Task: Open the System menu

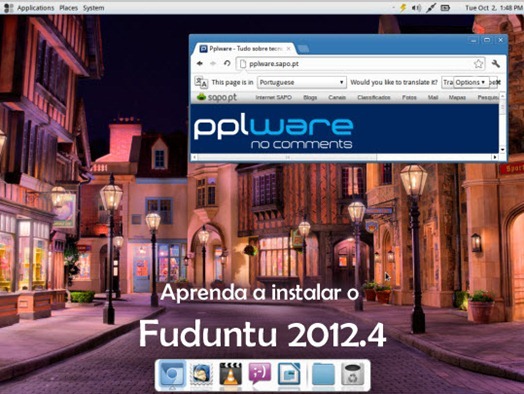Action: [94, 8]
